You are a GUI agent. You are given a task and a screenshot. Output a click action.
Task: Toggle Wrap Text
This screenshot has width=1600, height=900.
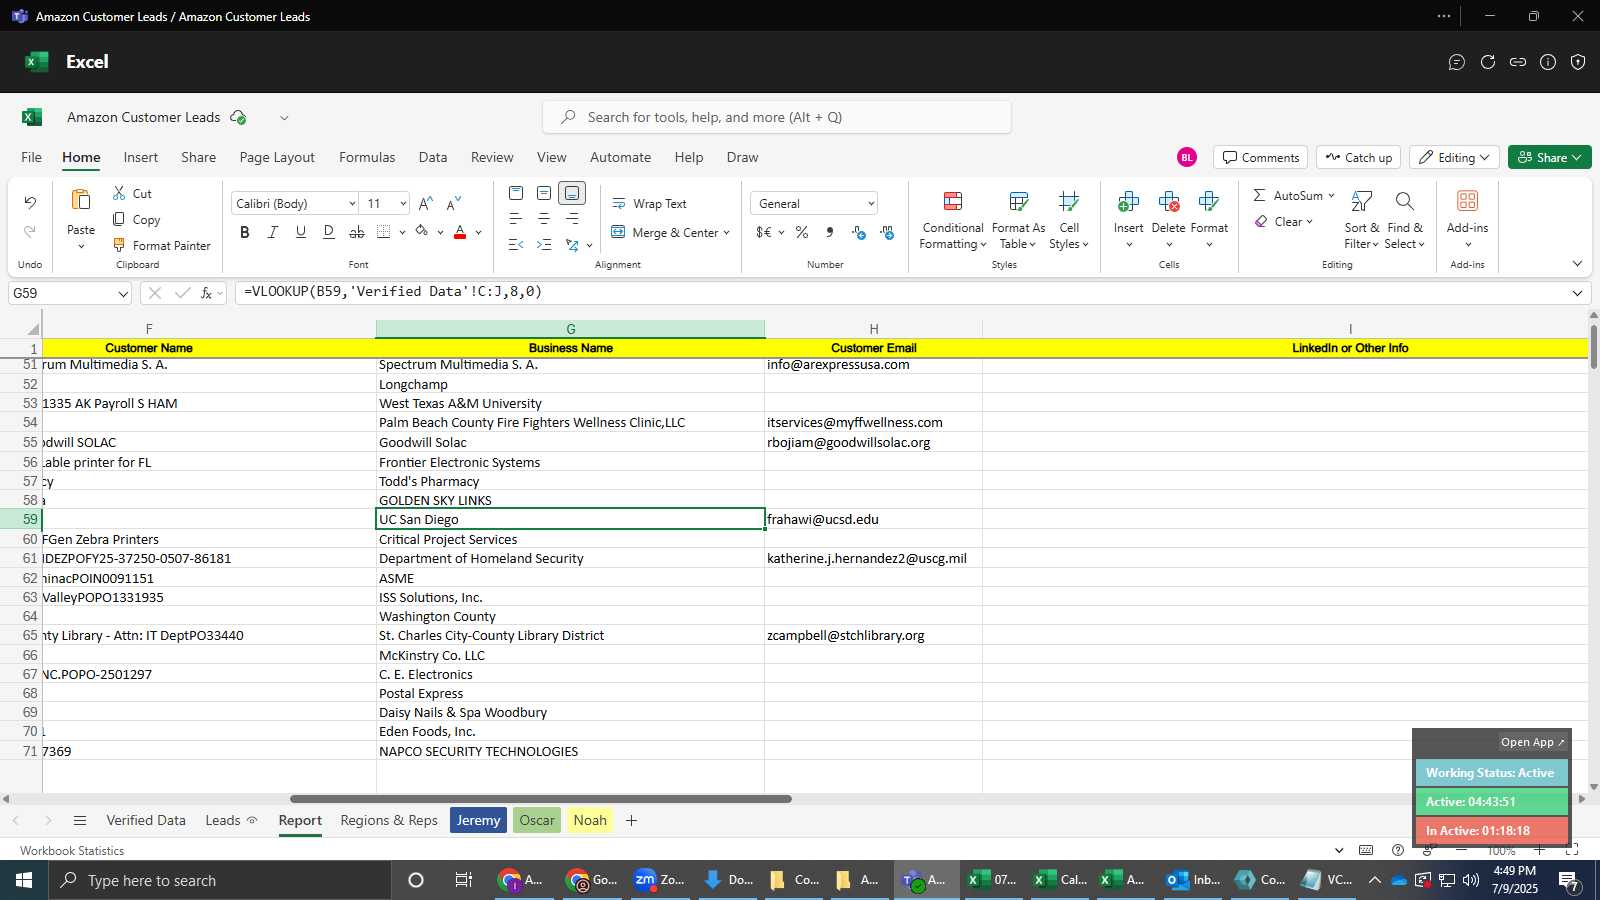click(649, 203)
